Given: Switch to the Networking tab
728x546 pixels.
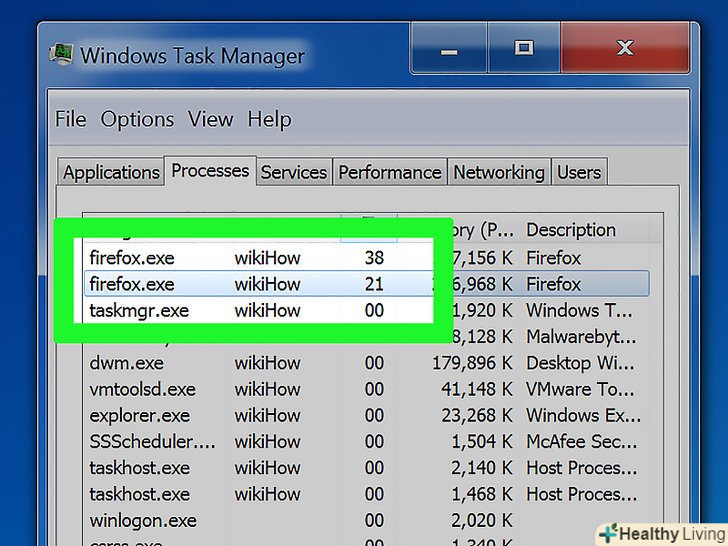Looking at the screenshot, I should (x=499, y=172).
